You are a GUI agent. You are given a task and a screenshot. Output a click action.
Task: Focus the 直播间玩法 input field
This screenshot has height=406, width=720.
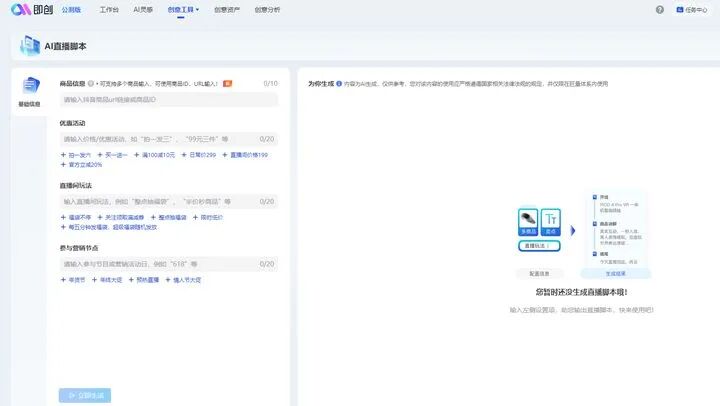tap(169, 202)
